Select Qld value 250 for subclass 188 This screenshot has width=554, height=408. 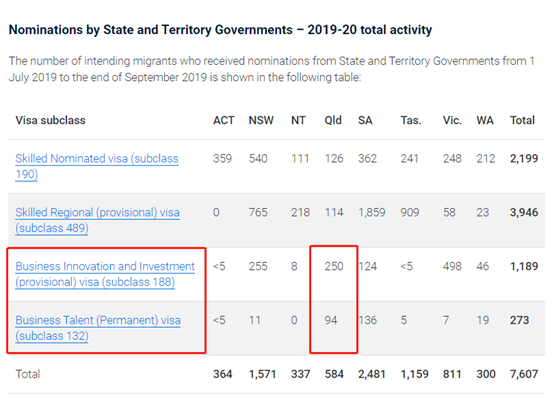pyautogui.click(x=334, y=266)
